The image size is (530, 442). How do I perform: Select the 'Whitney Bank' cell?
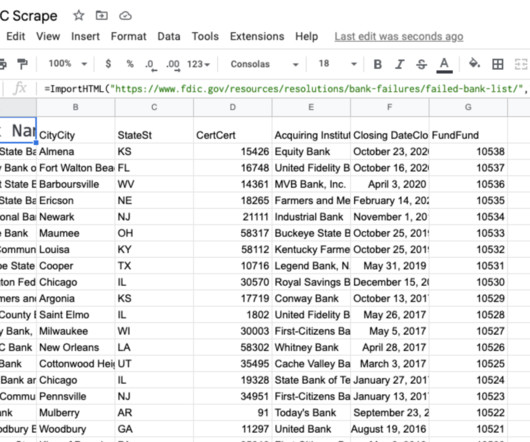(311, 347)
